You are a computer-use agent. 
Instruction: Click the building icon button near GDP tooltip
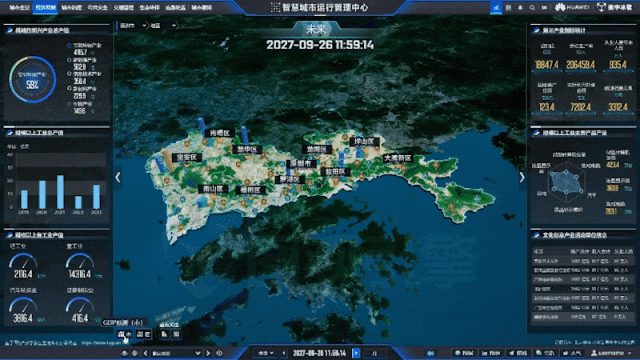pos(164,334)
